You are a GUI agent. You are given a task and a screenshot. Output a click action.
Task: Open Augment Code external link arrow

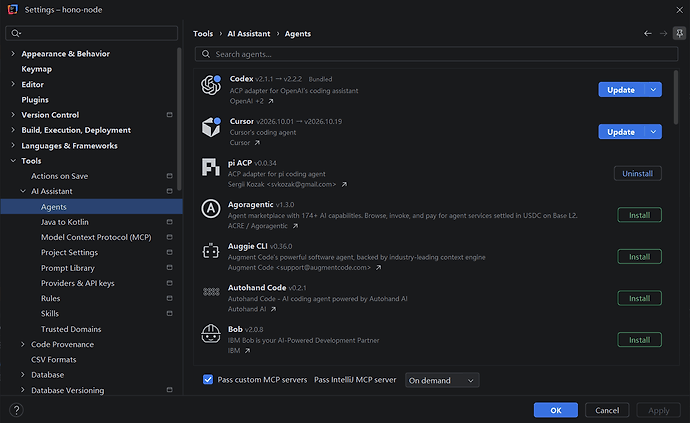tap(378, 268)
